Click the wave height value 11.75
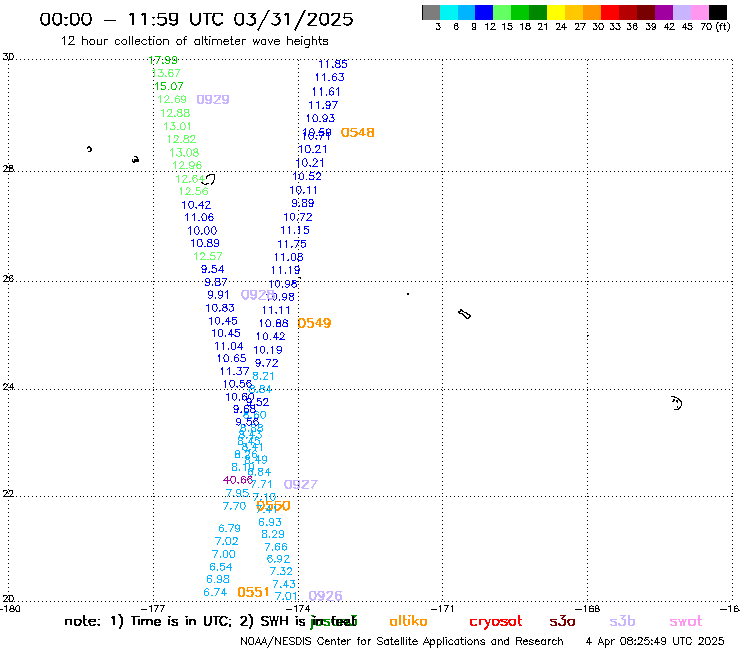This screenshot has height=650, width=740. coord(292,245)
